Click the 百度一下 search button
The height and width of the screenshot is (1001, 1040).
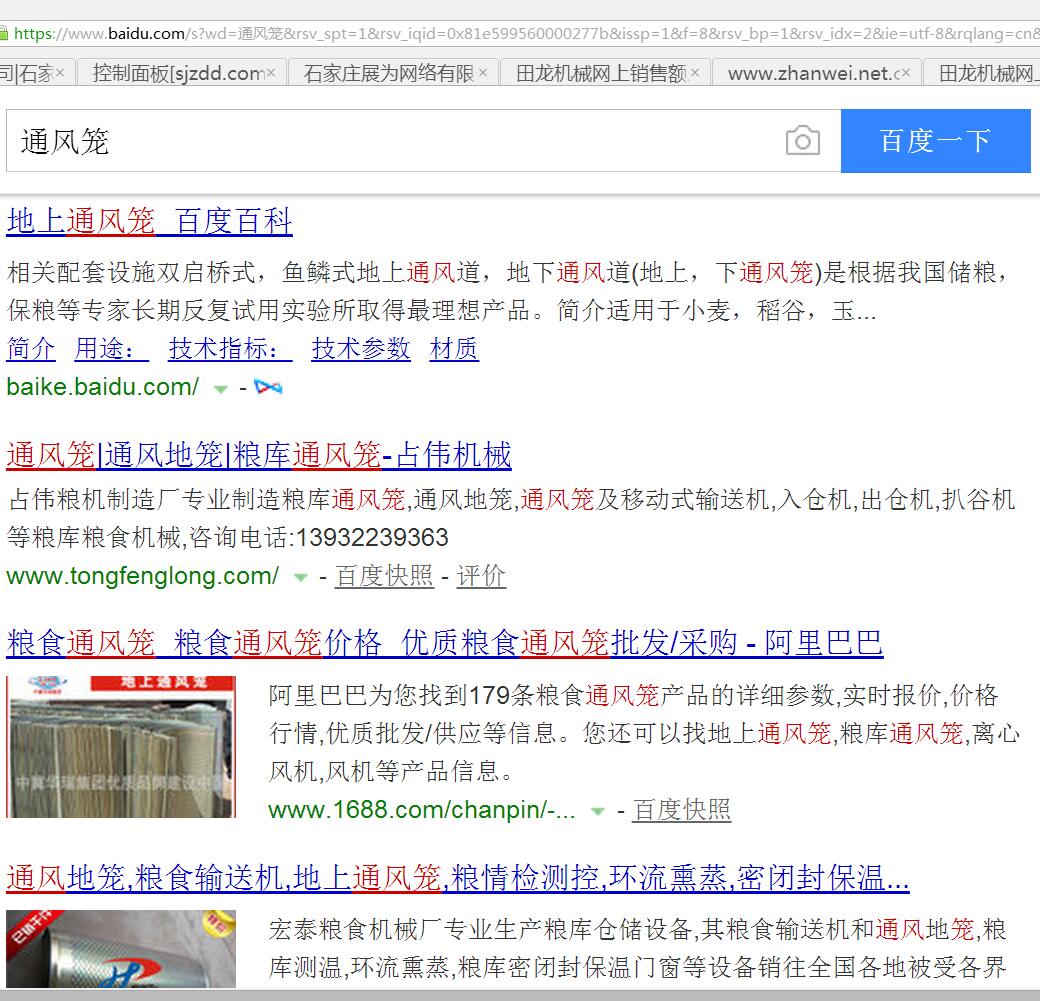pos(935,141)
